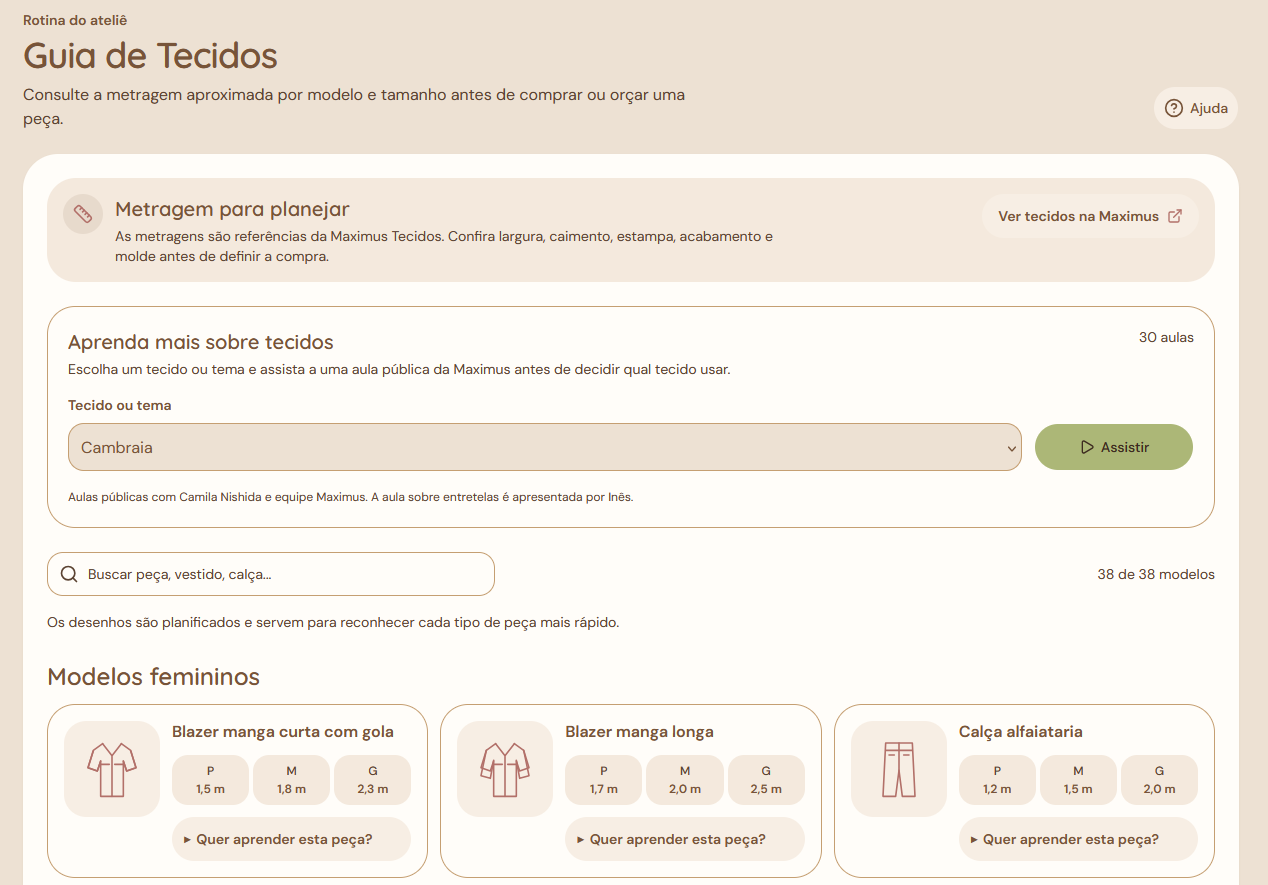Expand 'Quer aprender esta peça?' under Blazer manga curta
This screenshot has width=1268, height=885.
coord(291,839)
